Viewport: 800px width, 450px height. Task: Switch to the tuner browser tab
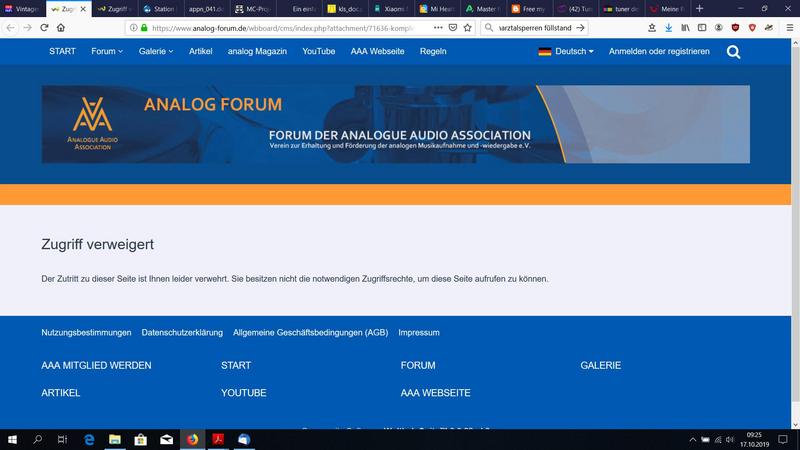(x=621, y=9)
